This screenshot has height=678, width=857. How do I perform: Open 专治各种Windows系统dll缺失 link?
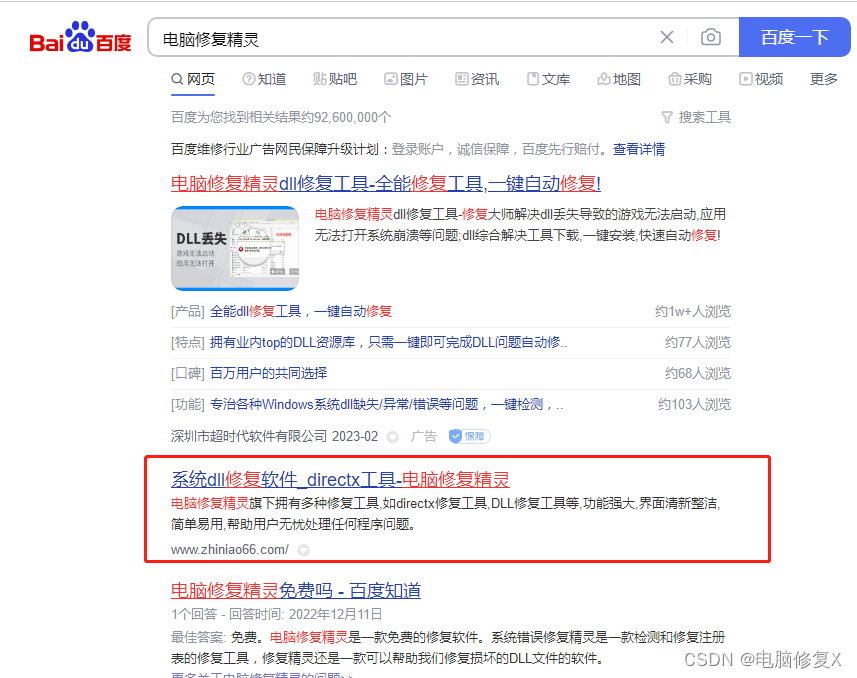pyautogui.click(x=386, y=405)
